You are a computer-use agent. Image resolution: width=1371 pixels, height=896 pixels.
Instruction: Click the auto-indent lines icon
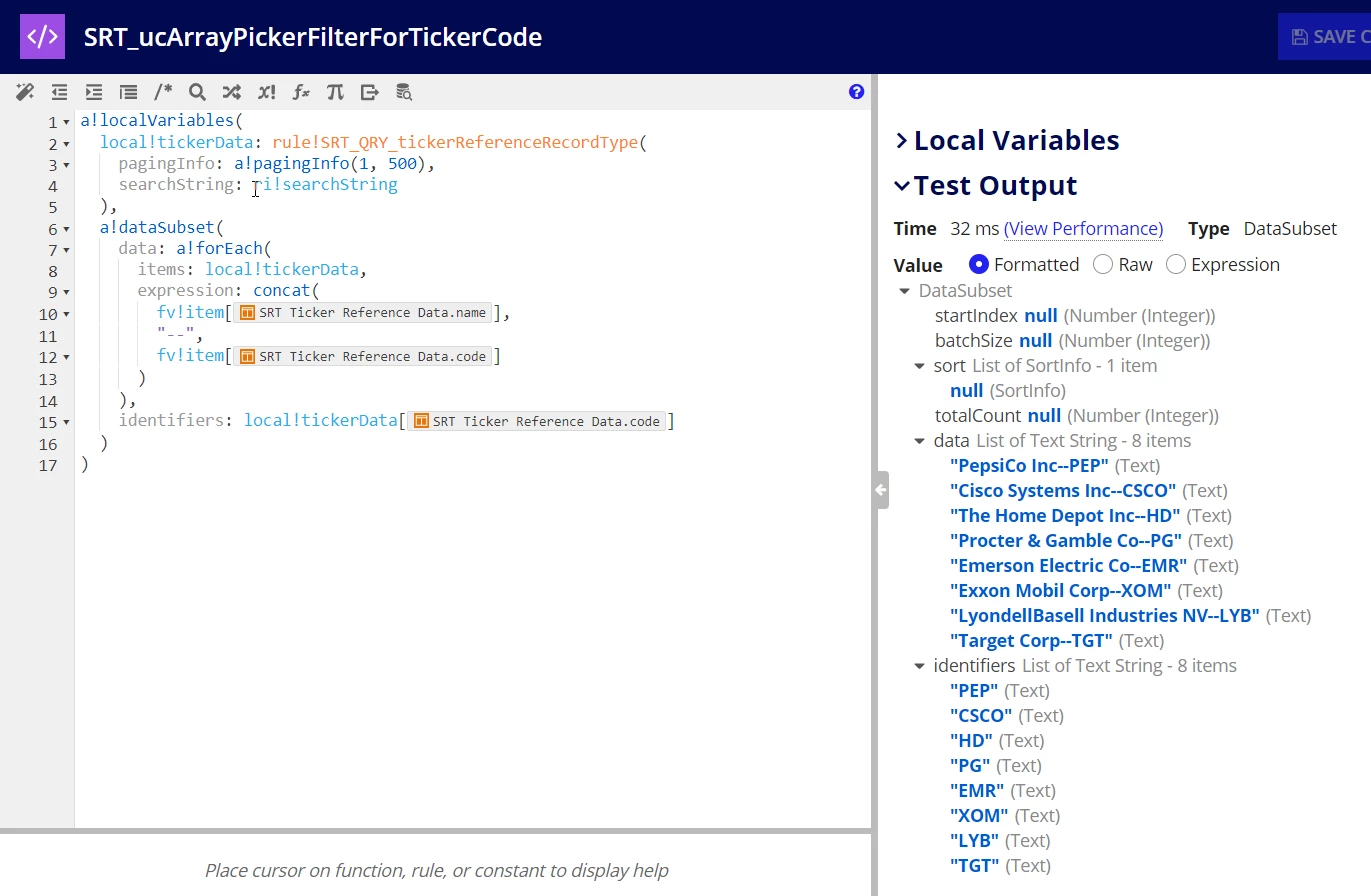tap(128, 92)
